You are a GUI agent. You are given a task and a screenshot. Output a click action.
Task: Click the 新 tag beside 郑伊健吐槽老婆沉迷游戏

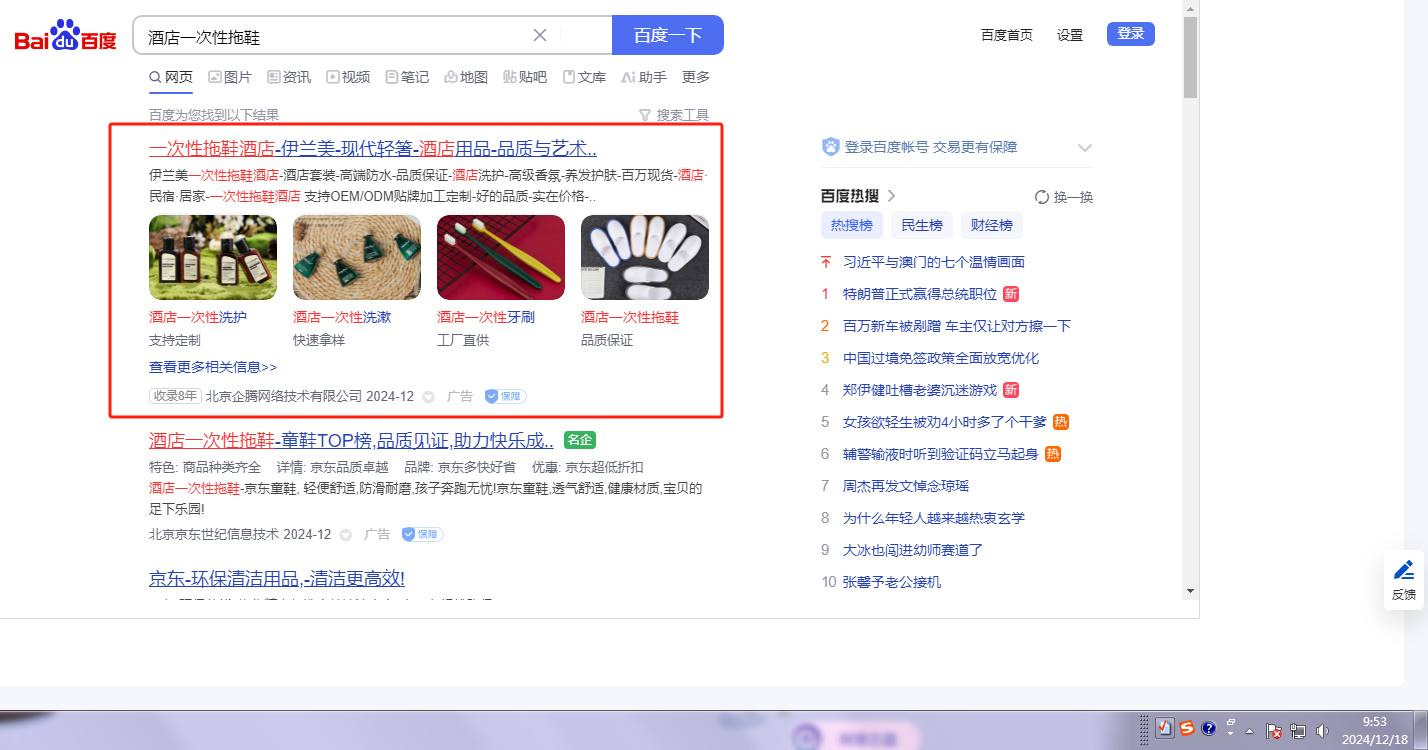(1011, 390)
